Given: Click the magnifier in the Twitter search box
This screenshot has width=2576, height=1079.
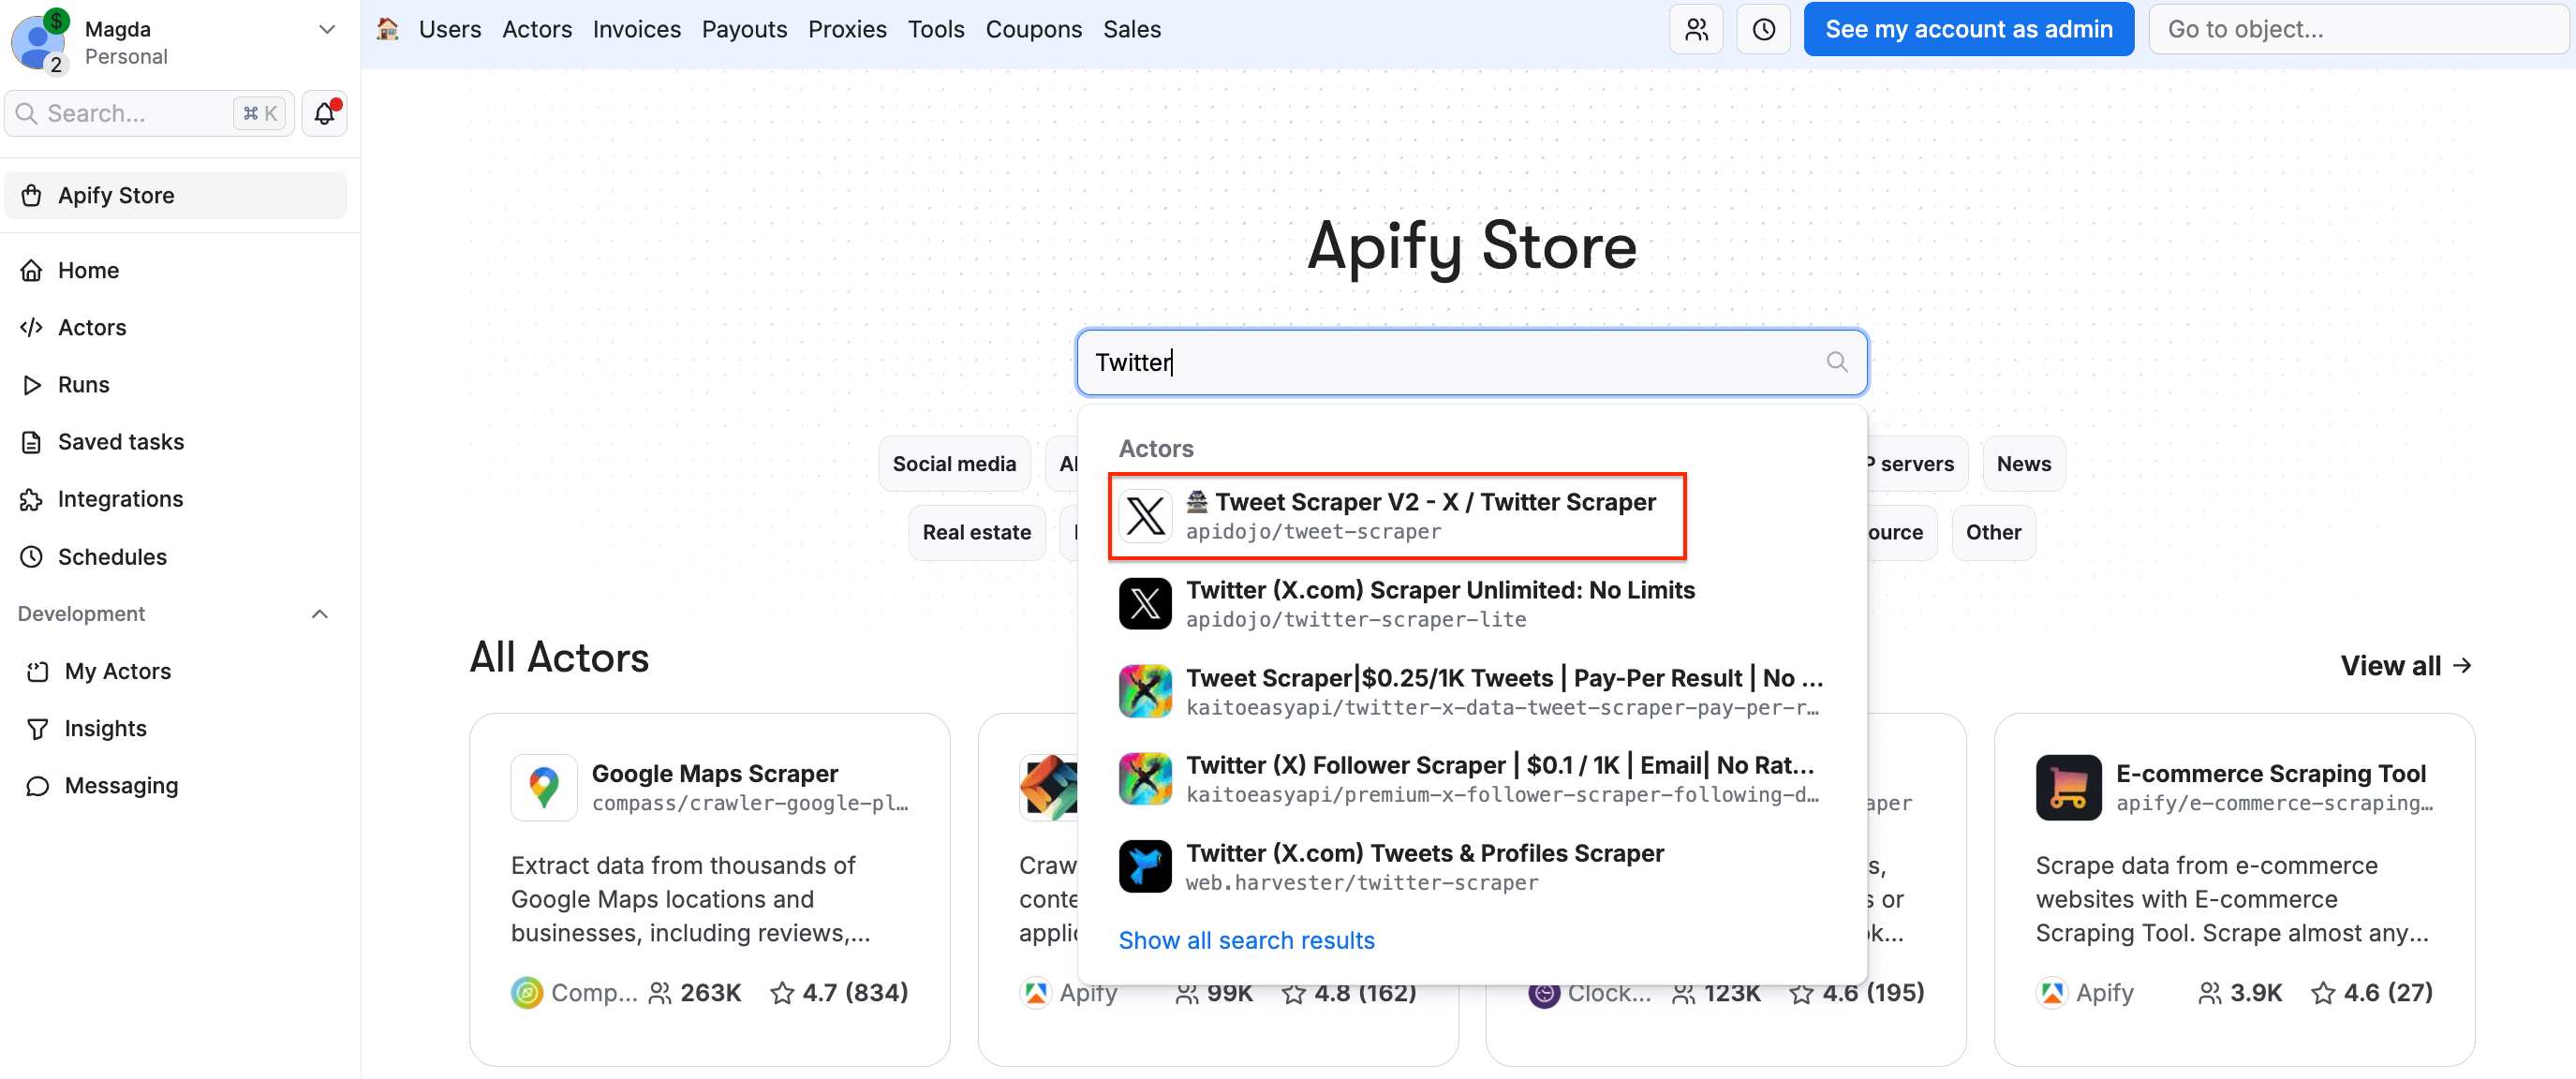Looking at the screenshot, I should (1836, 362).
